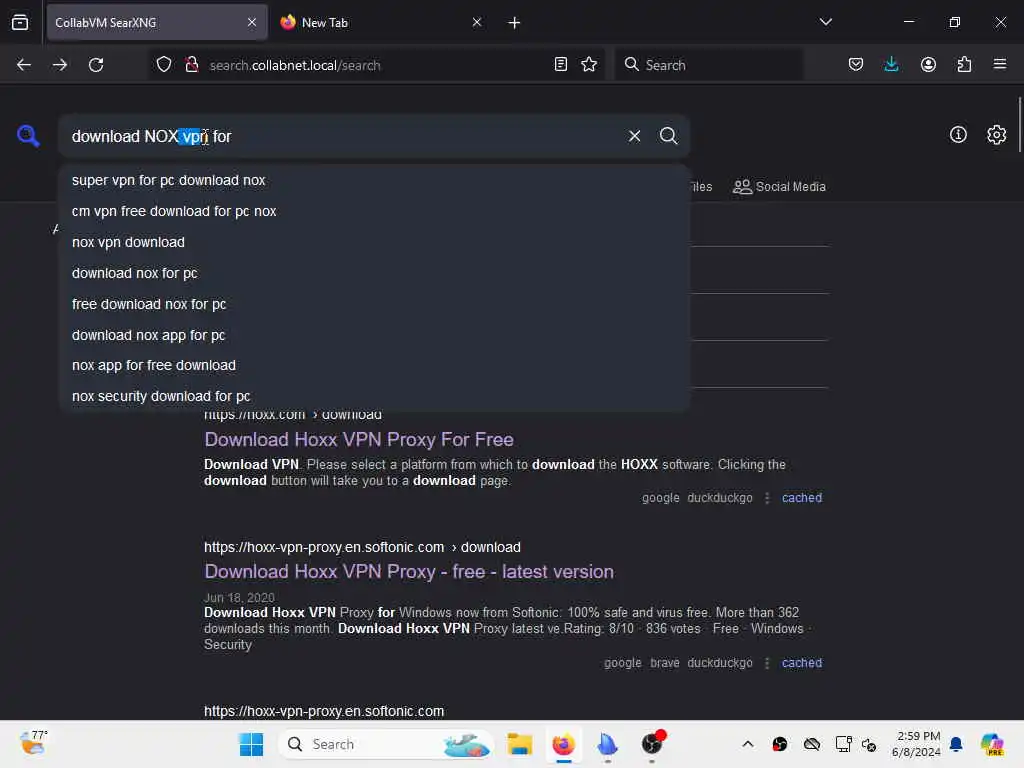Screen dimensions: 1024x768
Task: Choose suggestion 'super vpn for pc download nox'
Action: (x=374, y=180)
